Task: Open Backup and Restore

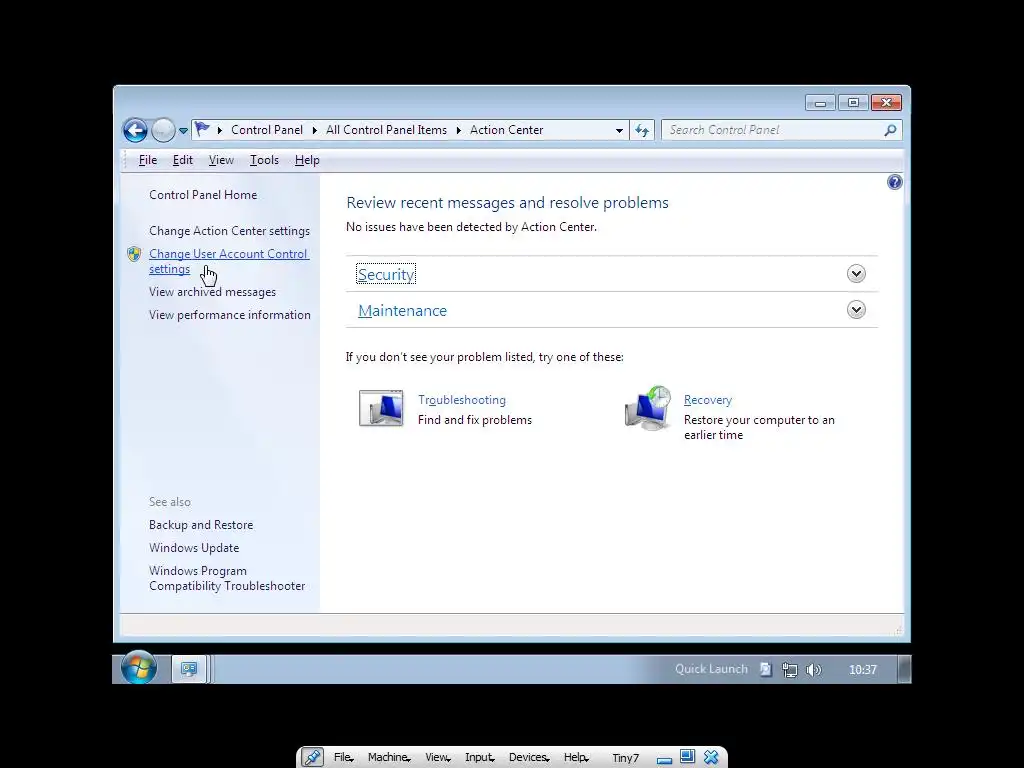Action: click(x=201, y=525)
